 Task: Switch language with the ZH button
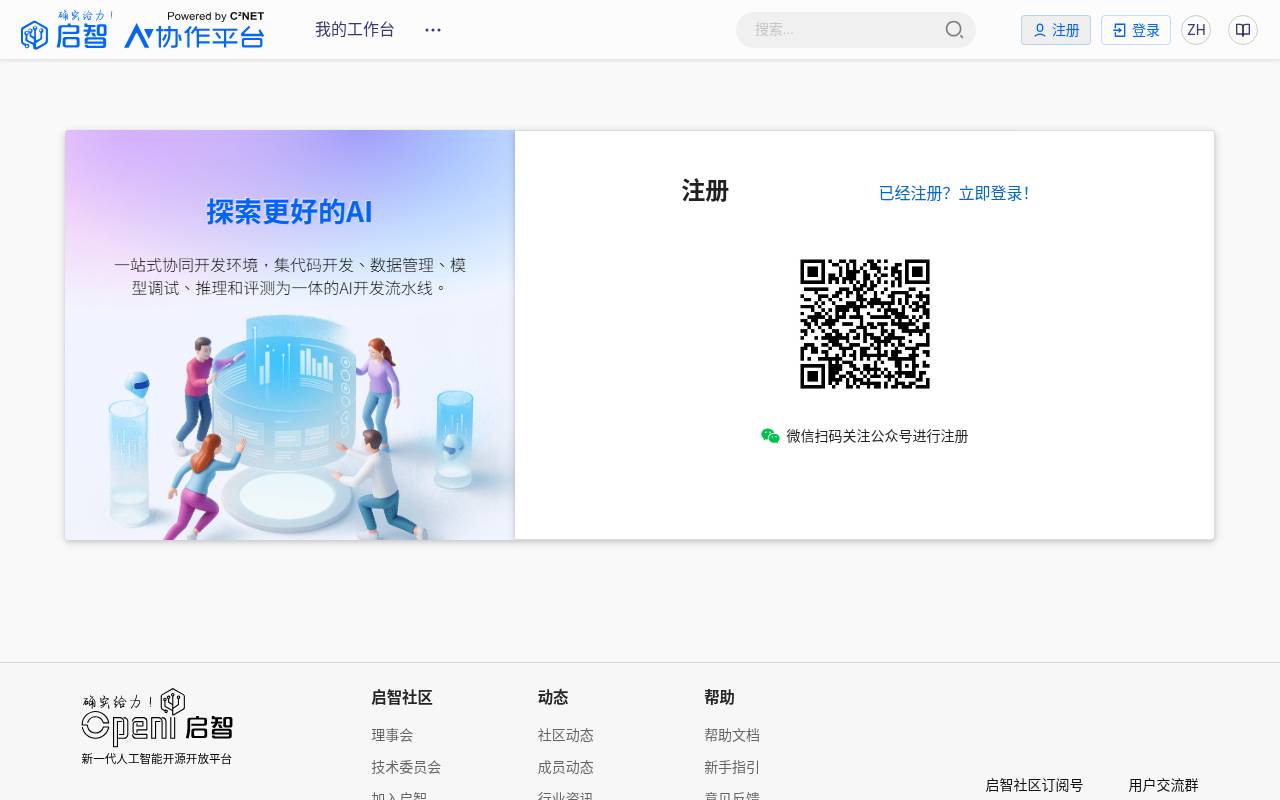point(1196,30)
